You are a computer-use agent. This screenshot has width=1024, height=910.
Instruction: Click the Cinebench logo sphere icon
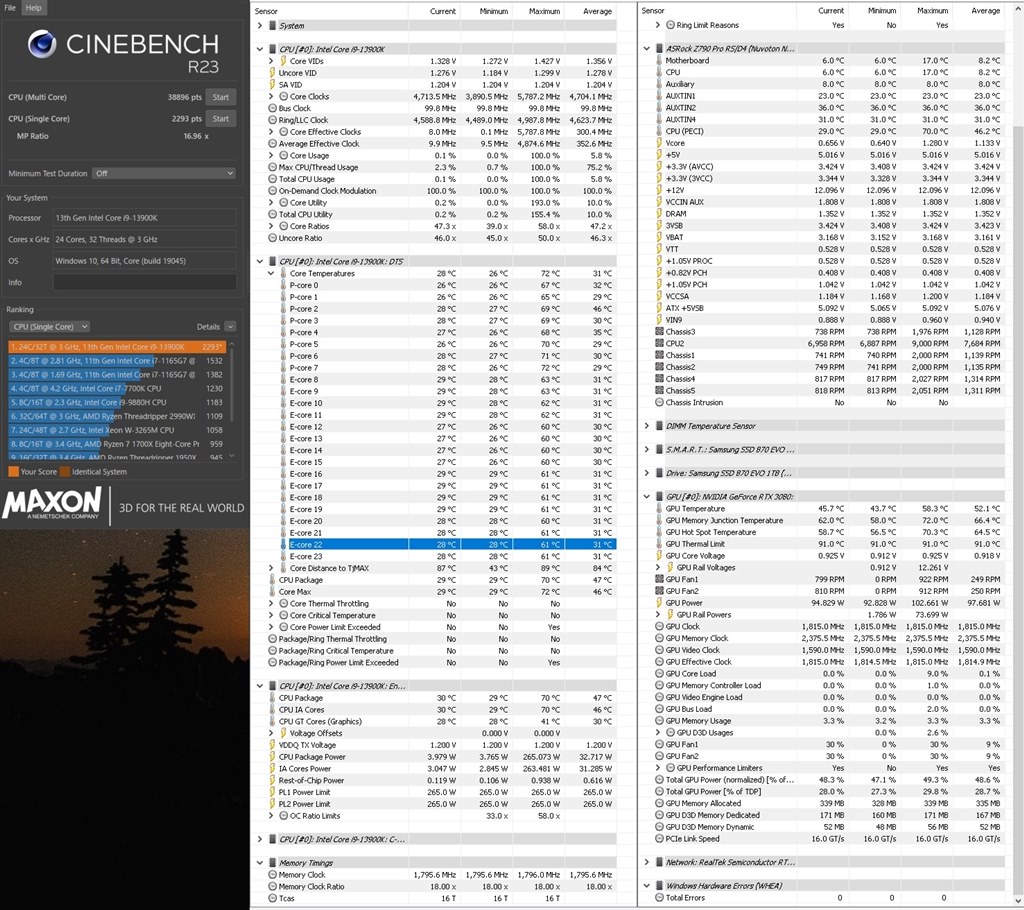tap(42, 44)
